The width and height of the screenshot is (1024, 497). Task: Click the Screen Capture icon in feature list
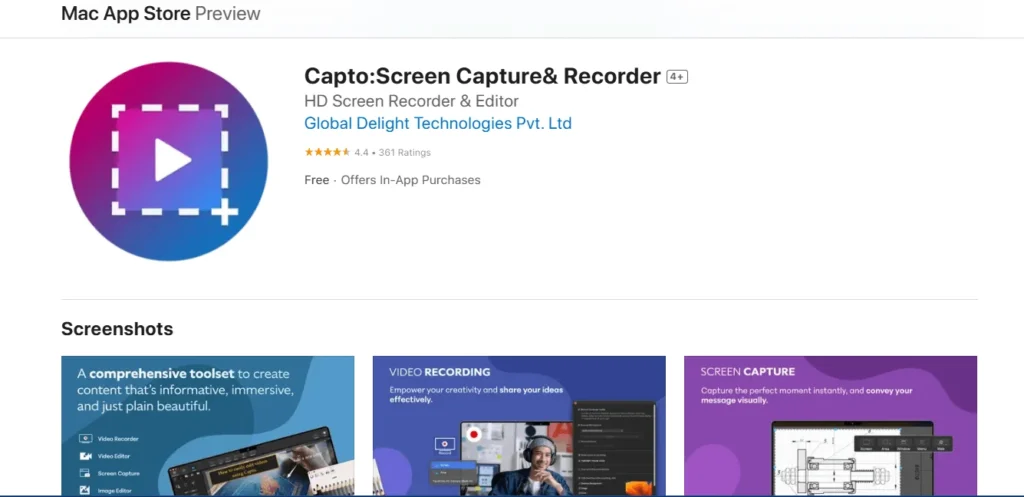click(x=85, y=473)
